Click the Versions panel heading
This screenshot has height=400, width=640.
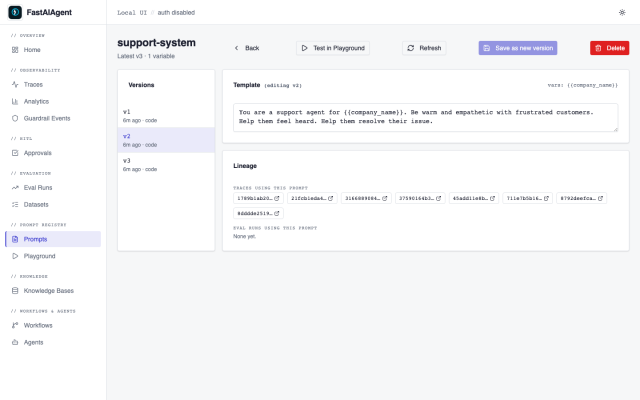pos(141,85)
